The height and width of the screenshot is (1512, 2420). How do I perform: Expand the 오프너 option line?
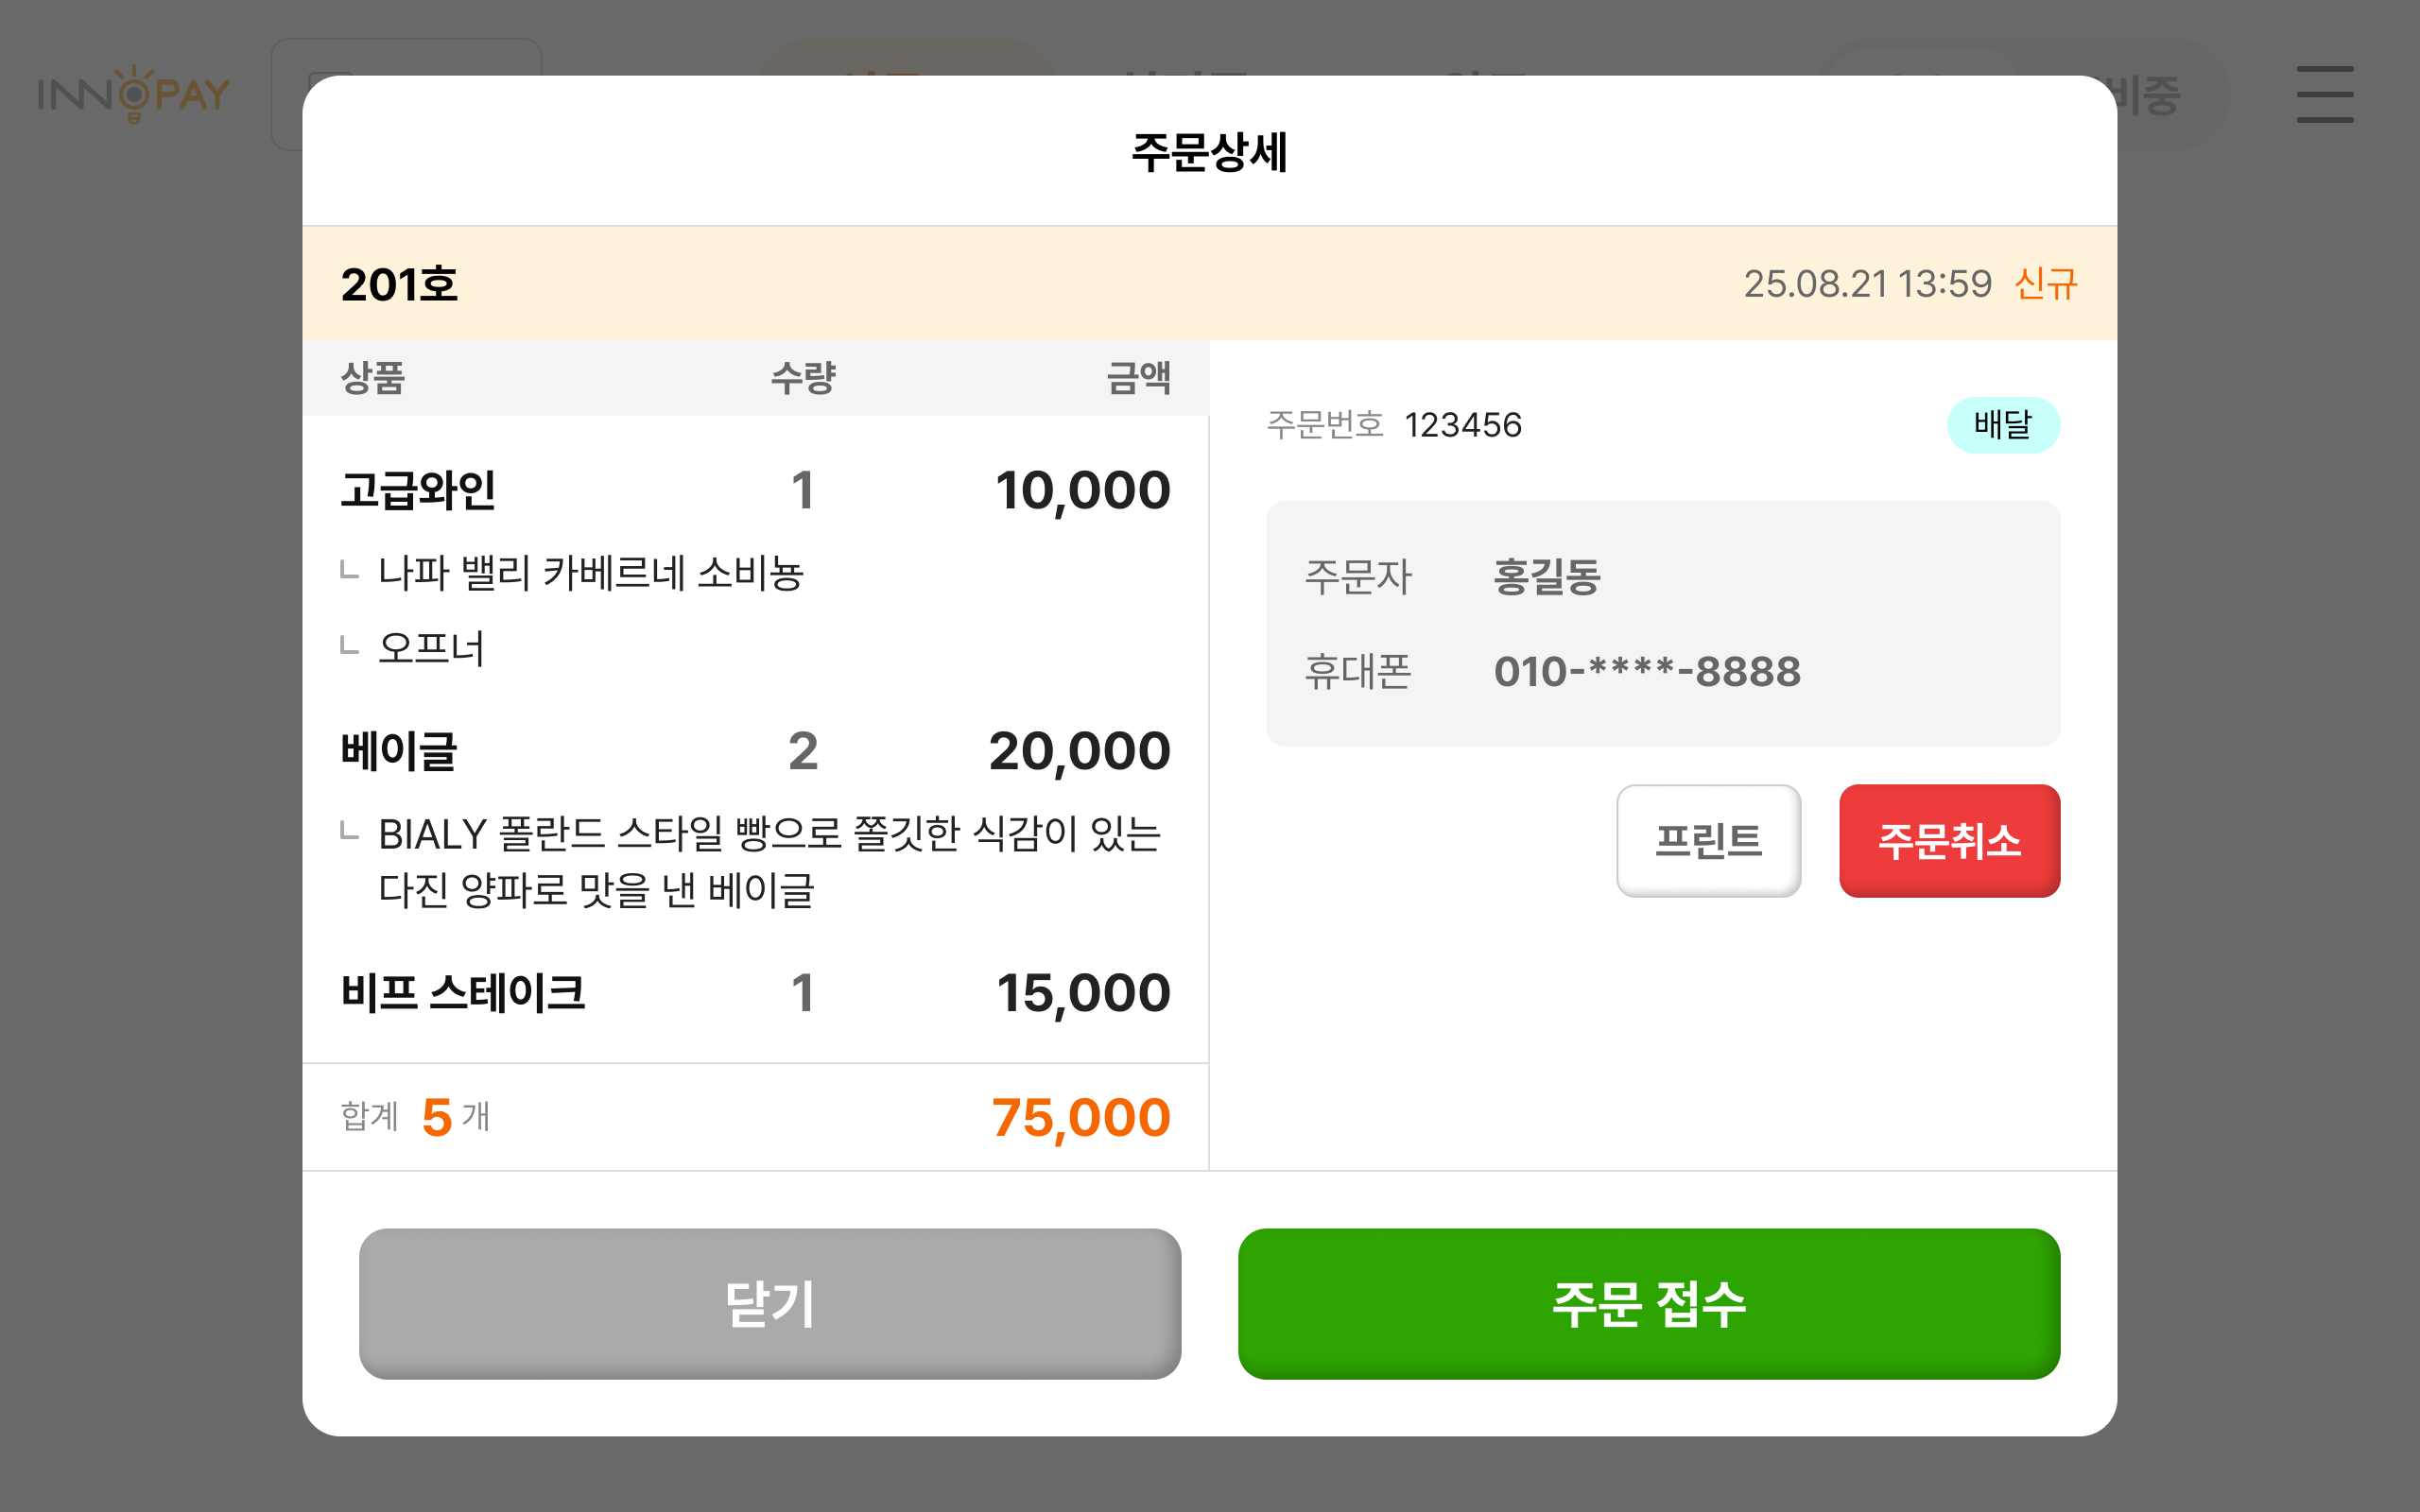pos(432,648)
